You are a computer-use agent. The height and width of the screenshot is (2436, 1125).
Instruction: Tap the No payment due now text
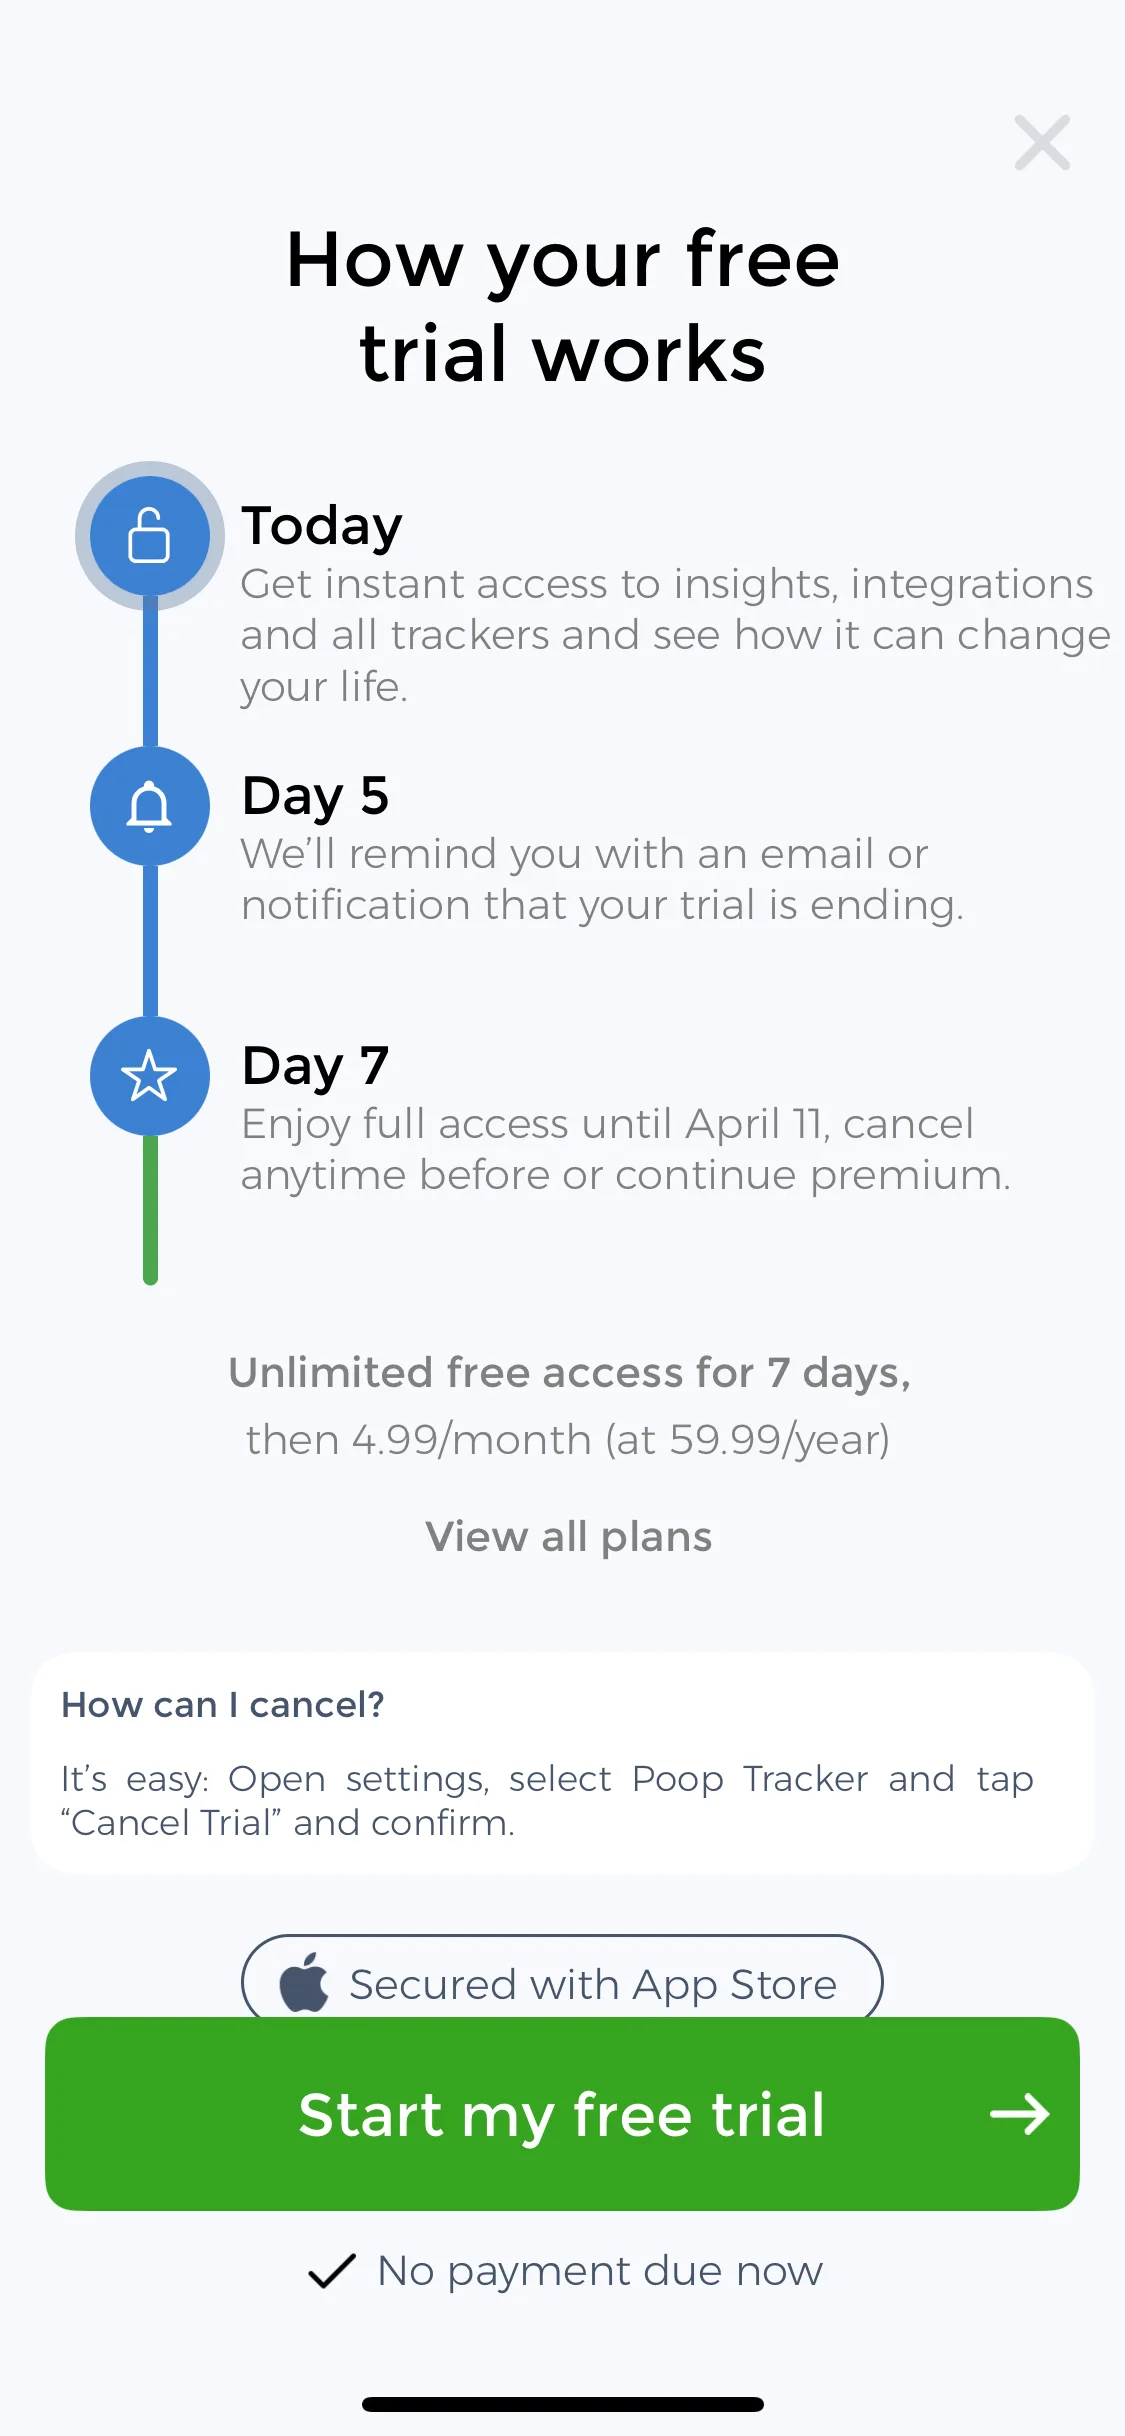click(600, 2271)
